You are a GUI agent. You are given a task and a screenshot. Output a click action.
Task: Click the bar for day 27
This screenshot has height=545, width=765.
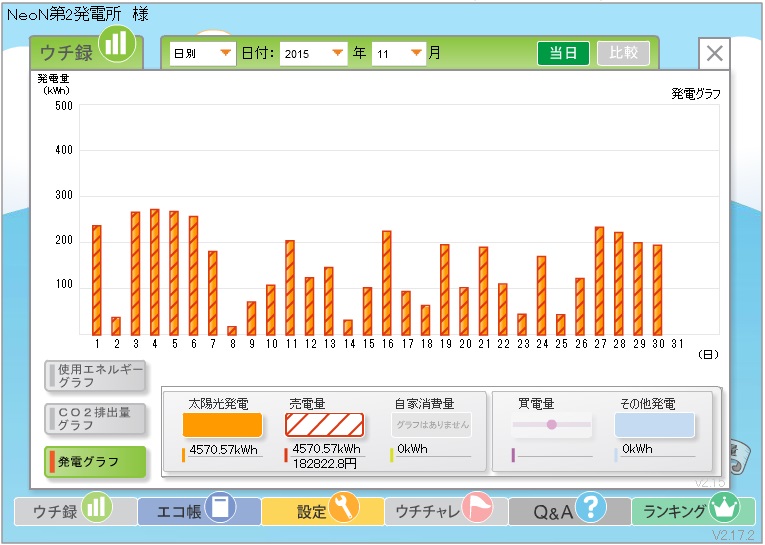pyautogui.click(x=599, y=281)
